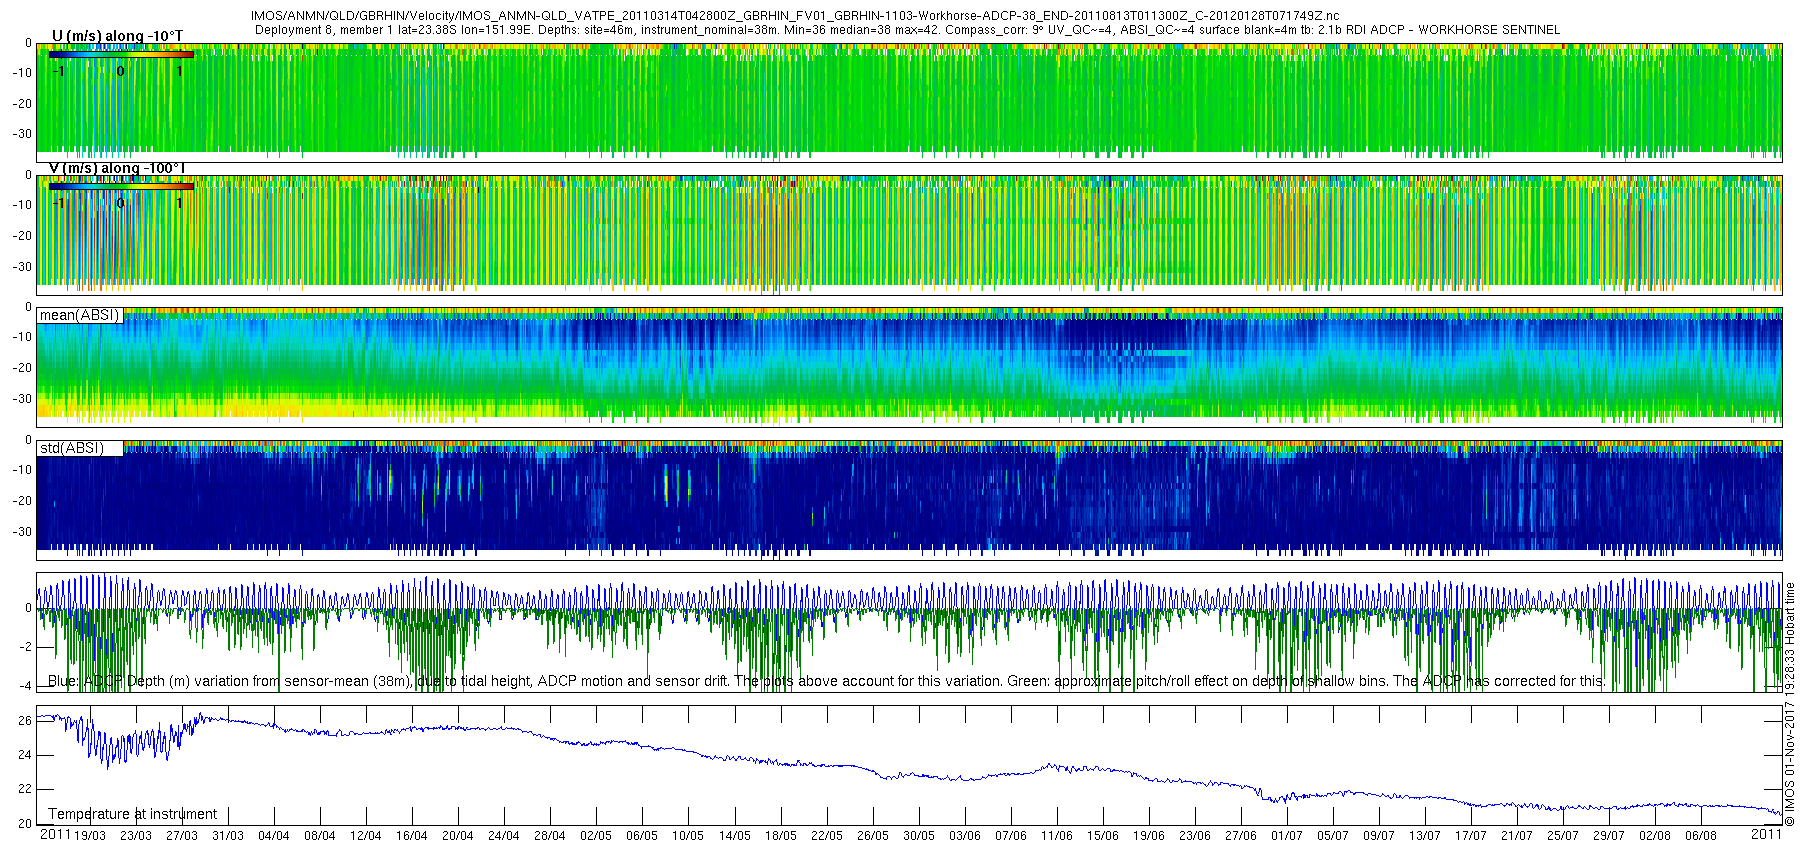The image size is (1800, 850).
Task: Click the 02/05 date tick label
Action: tap(596, 836)
